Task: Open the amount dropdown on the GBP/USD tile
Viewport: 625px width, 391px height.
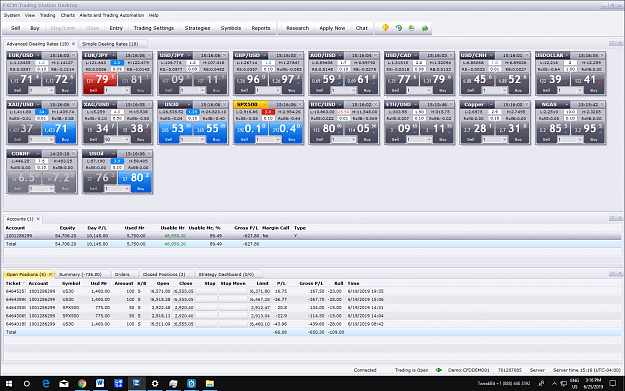Action: pos(278,90)
